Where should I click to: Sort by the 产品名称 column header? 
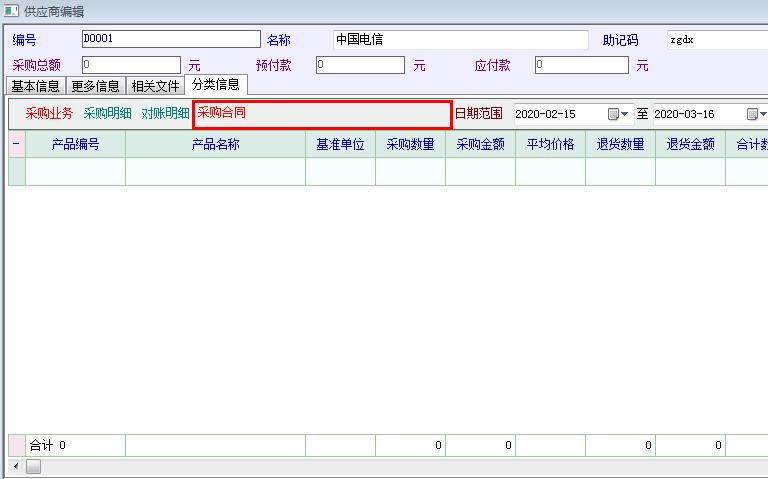(x=215, y=144)
